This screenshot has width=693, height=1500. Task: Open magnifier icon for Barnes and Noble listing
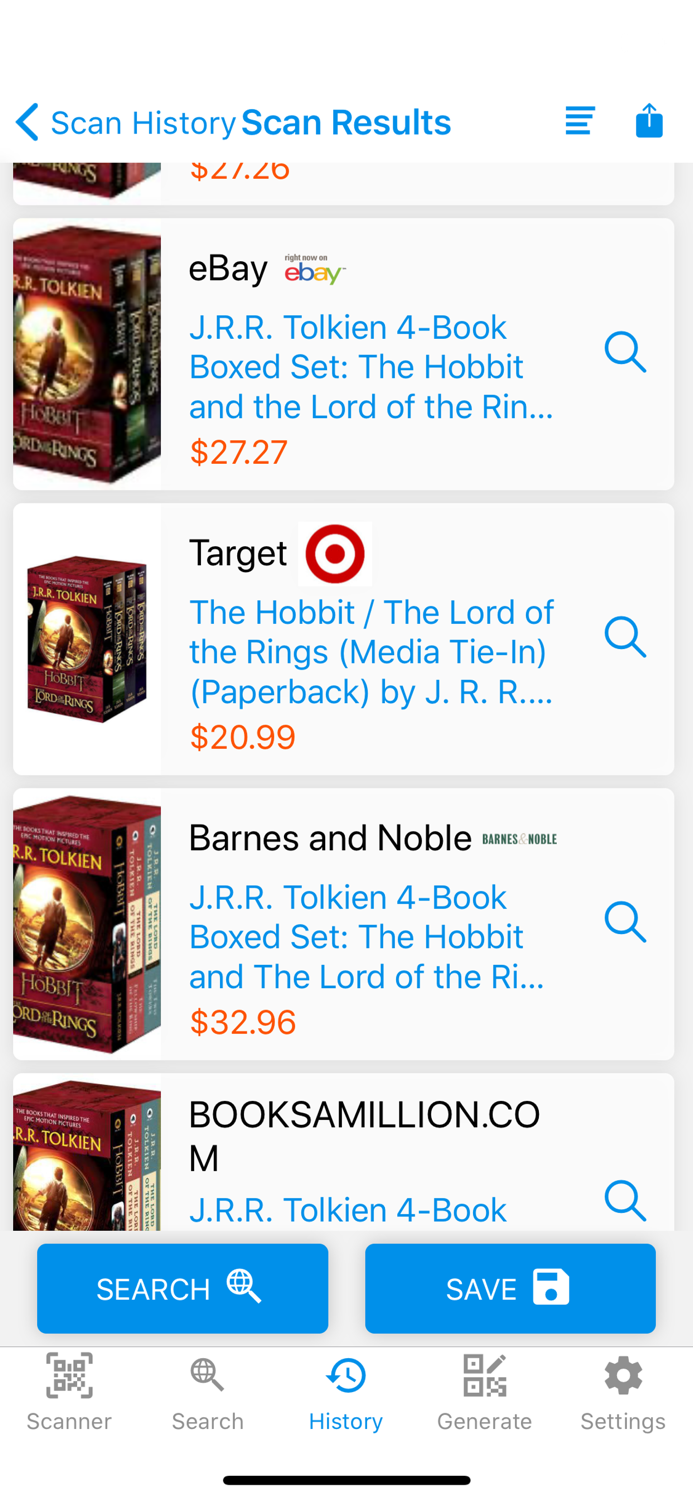pyautogui.click(x=626, y=922)
